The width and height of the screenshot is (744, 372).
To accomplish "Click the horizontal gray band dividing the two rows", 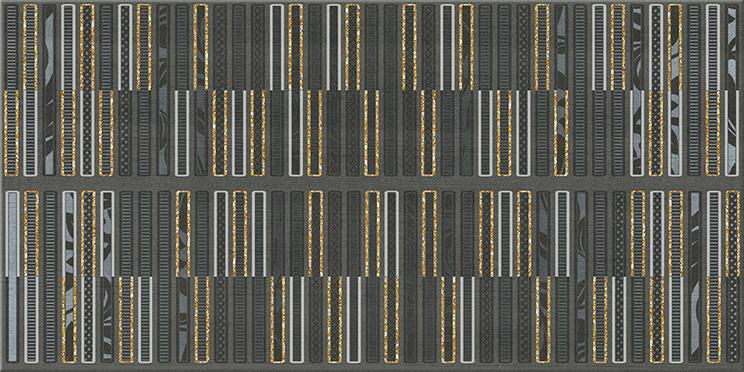I will click(372, 183).
